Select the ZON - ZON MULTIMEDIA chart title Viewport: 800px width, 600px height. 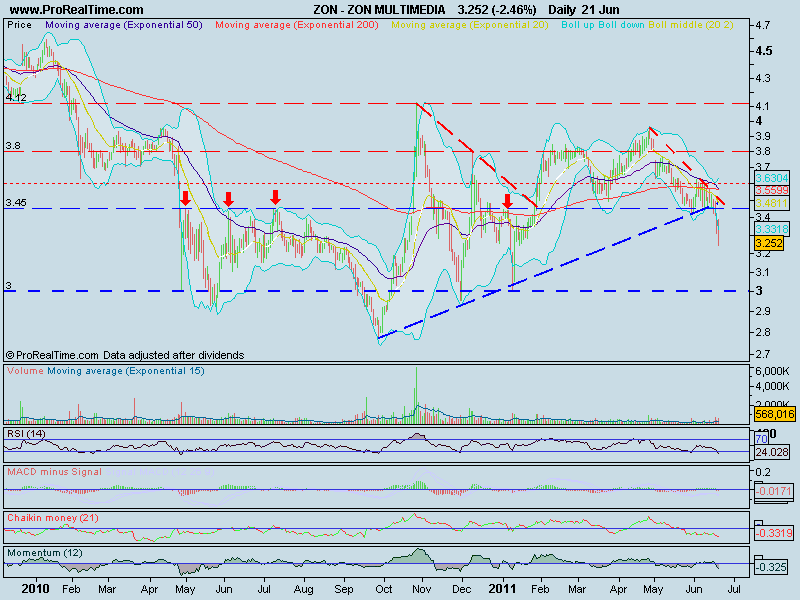(379, 10)
